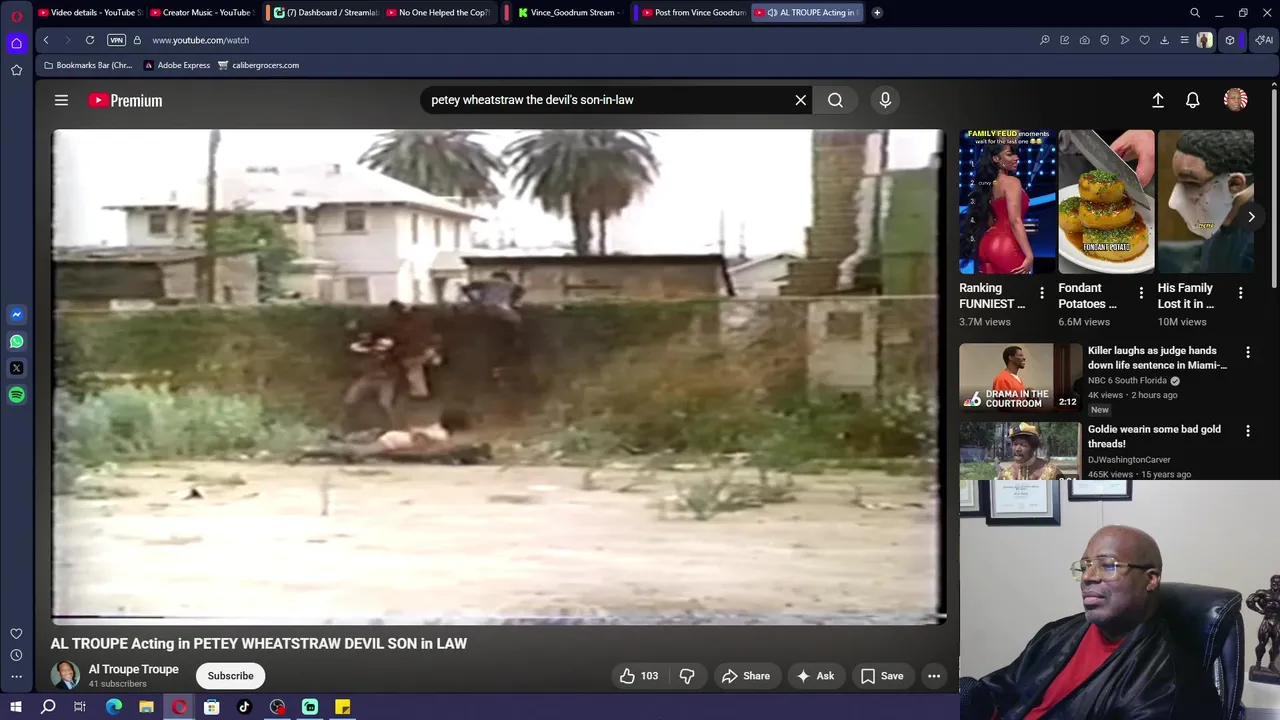This screenshot has height=720, width=1280.
Task: Open a new browser tab
Action: click(877, 12)
